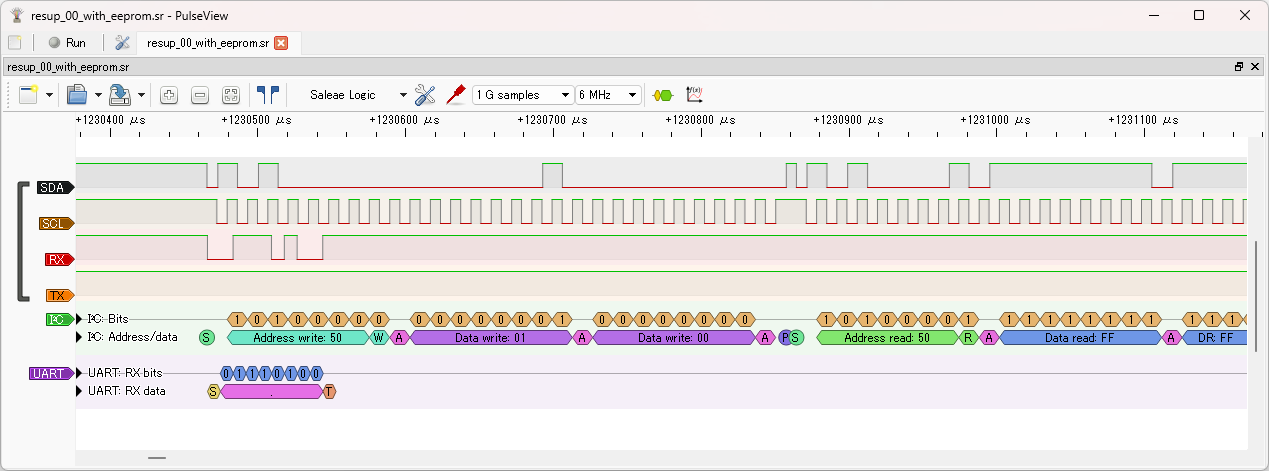The height and width of the screenshot is (471, 1269).
Task: Click the new view icon in the toolbar
Action: [x=28, y=95]
